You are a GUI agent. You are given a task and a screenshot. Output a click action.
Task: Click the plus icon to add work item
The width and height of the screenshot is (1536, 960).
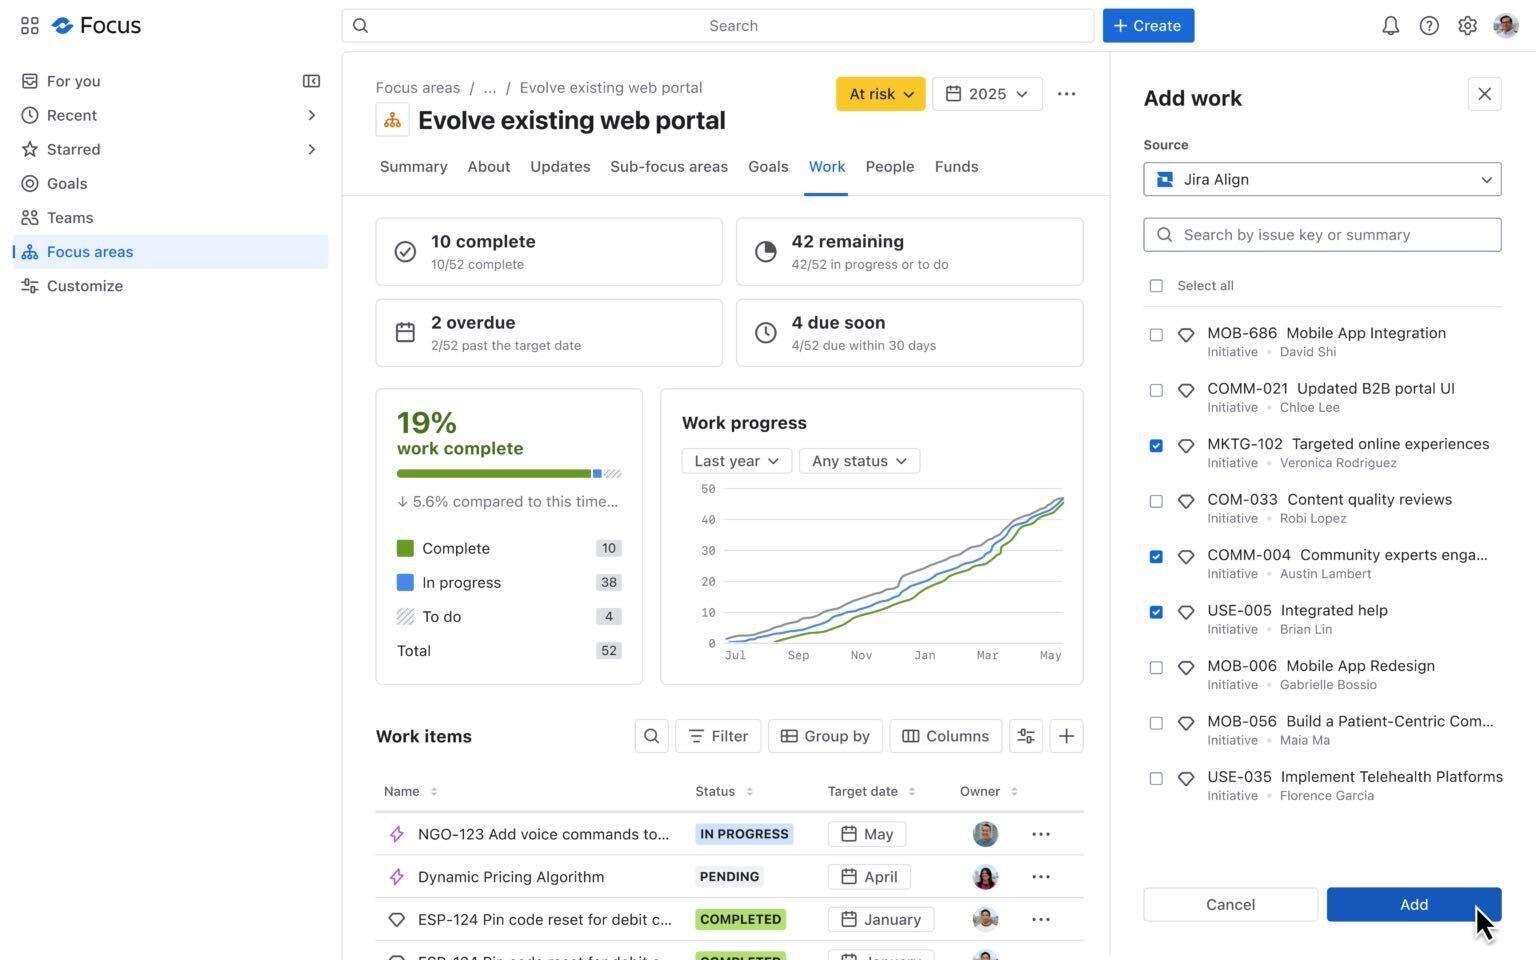[x=1066, y=736]
